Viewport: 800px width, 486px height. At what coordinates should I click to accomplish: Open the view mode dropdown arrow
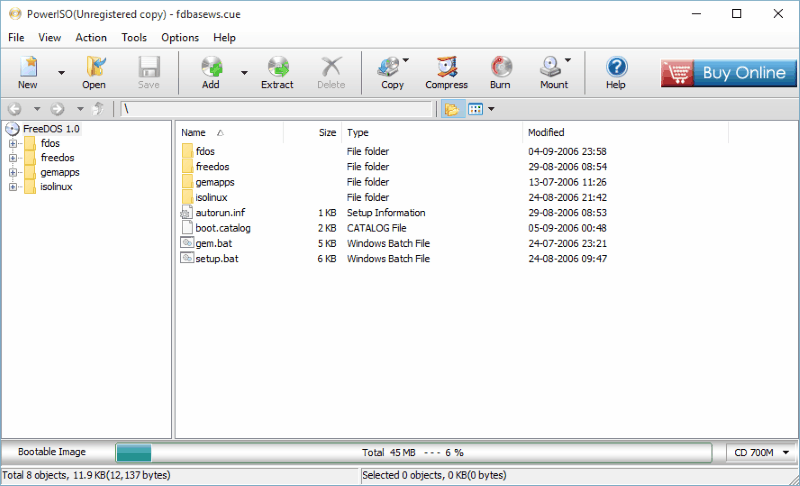pyautogui.click(x=491, y=109)
